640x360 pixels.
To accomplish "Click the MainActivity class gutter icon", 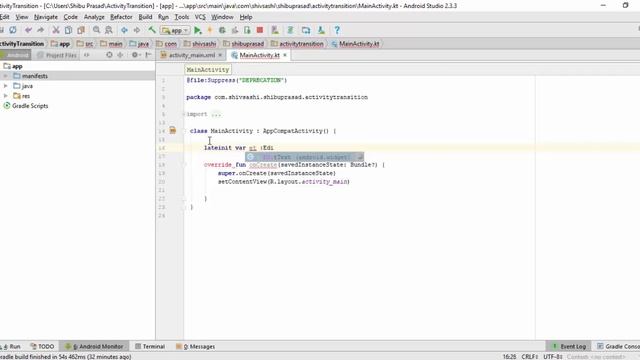I will click(173, 131).
